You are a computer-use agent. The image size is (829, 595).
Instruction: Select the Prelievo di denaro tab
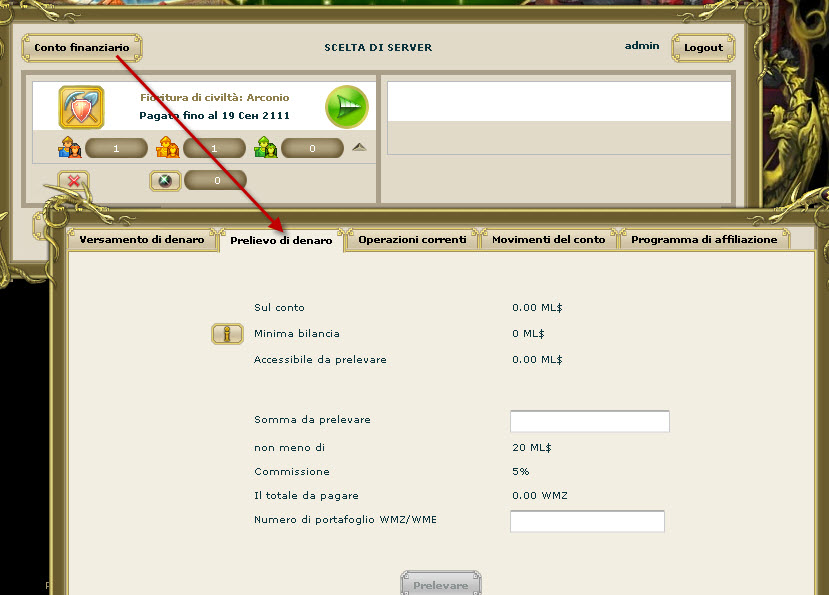click(x=281, y=240)
